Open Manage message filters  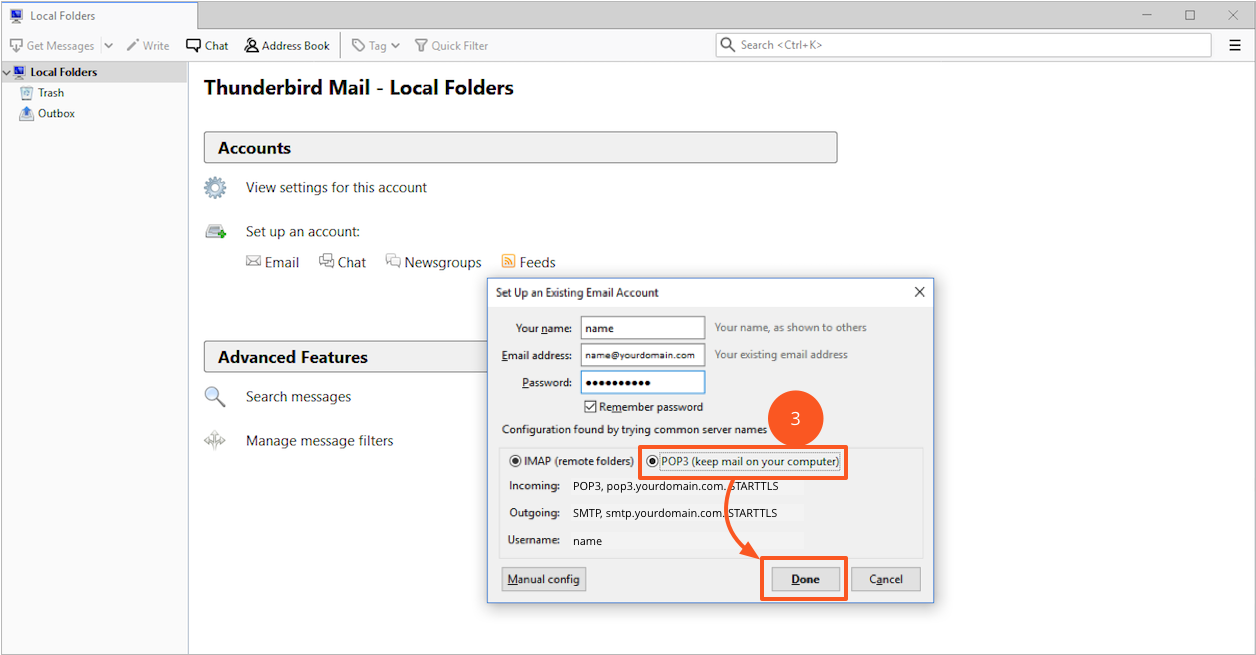pos(320,441)
